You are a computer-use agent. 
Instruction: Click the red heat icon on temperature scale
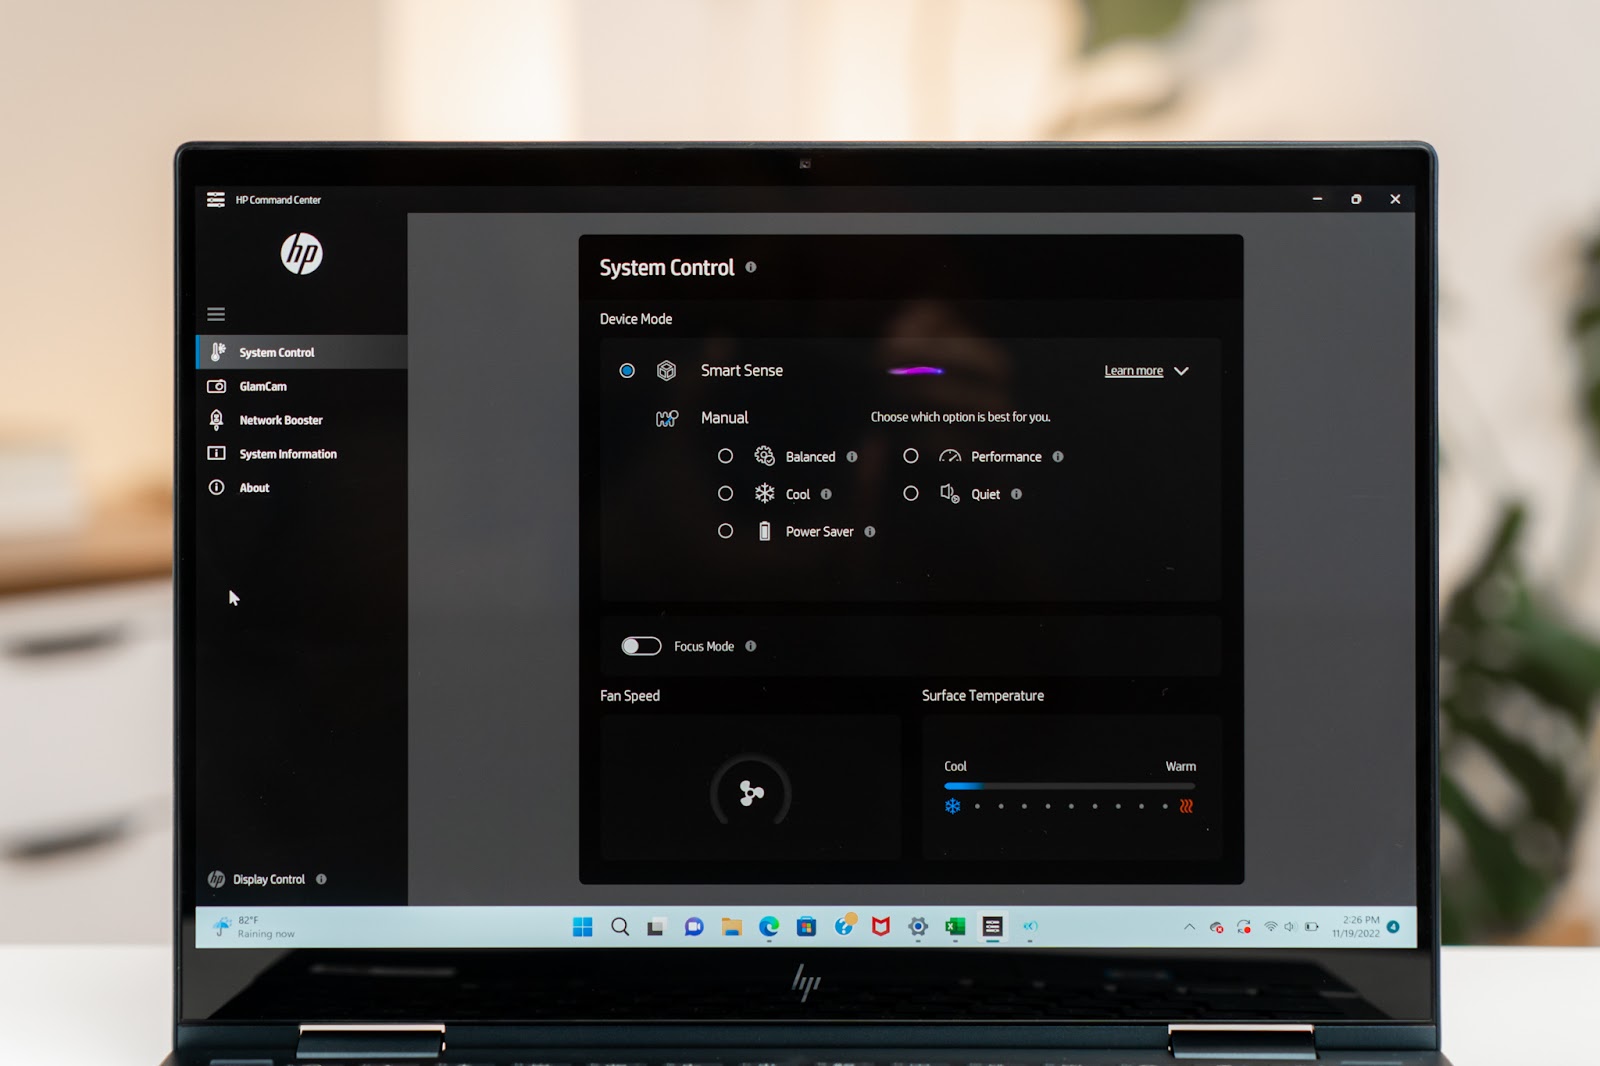pyautogui.click(x=1186, y=806)
